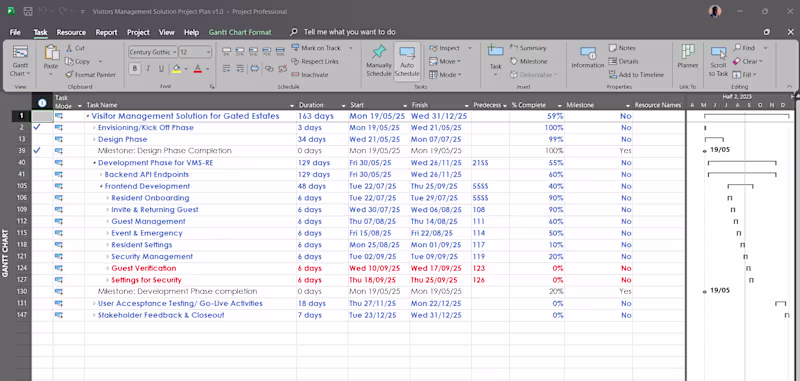The width and height of the screenshot is (800, 381).
Task: Mark task 50% complete
Action: pos(254,51)
